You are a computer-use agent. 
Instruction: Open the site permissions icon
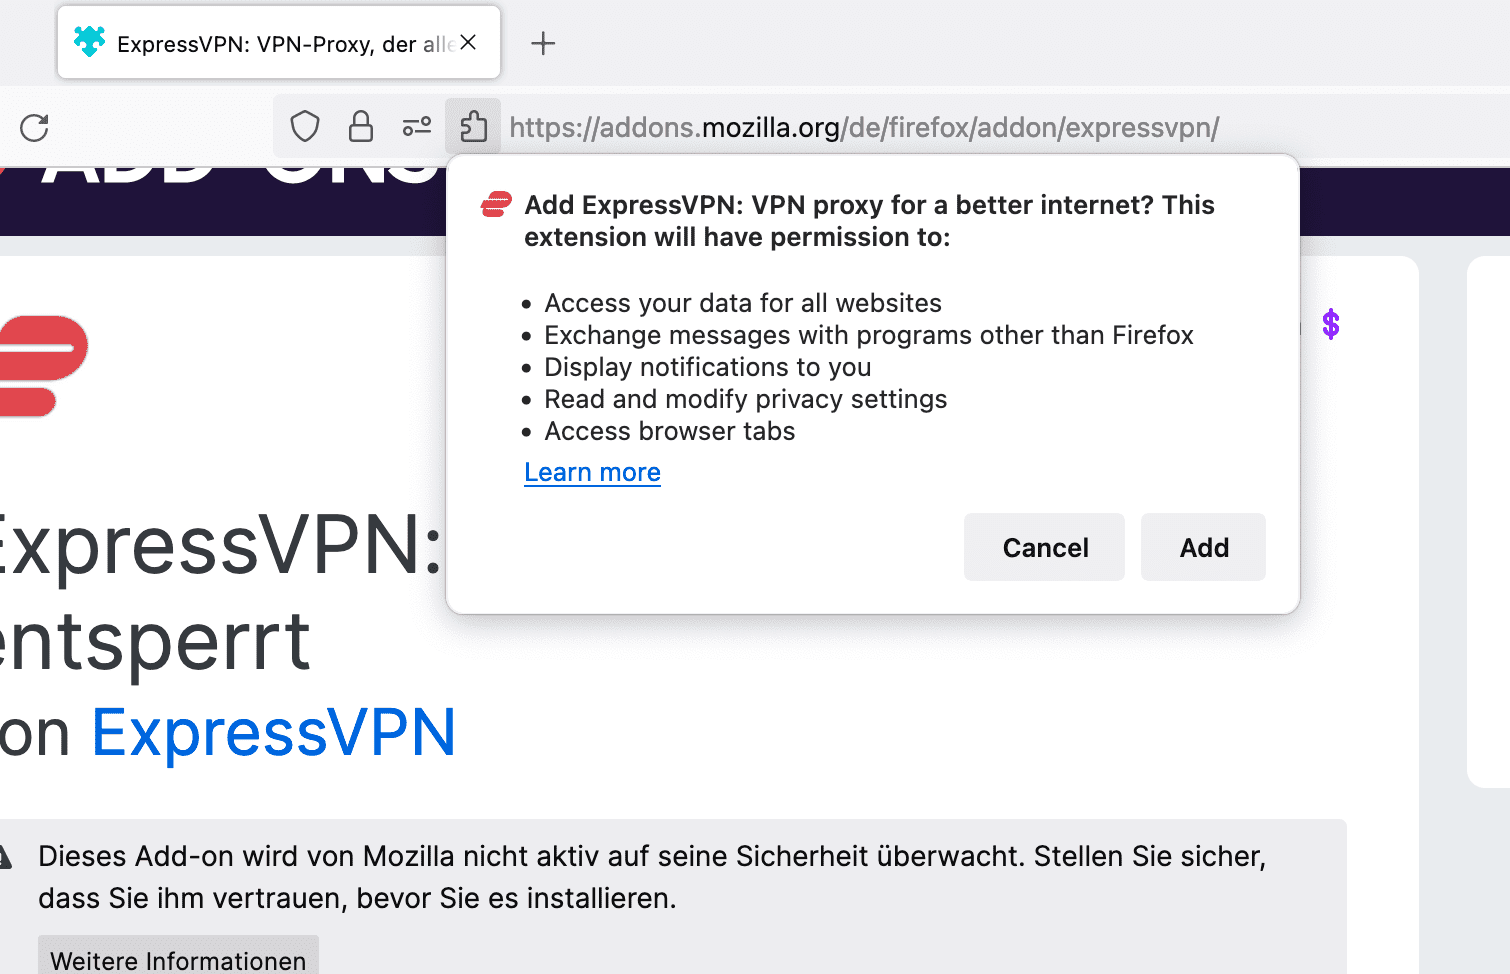pyautogui.click(x=417, y=127)
